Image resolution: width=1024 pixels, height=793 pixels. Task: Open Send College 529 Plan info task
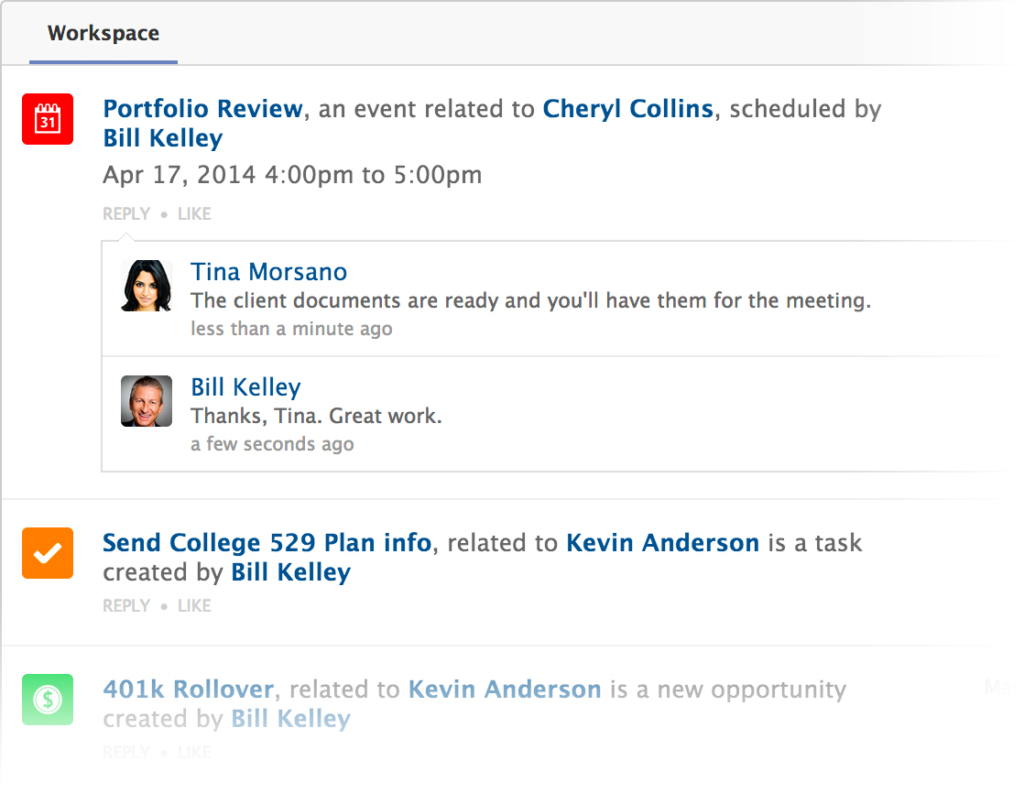(267, 542)
